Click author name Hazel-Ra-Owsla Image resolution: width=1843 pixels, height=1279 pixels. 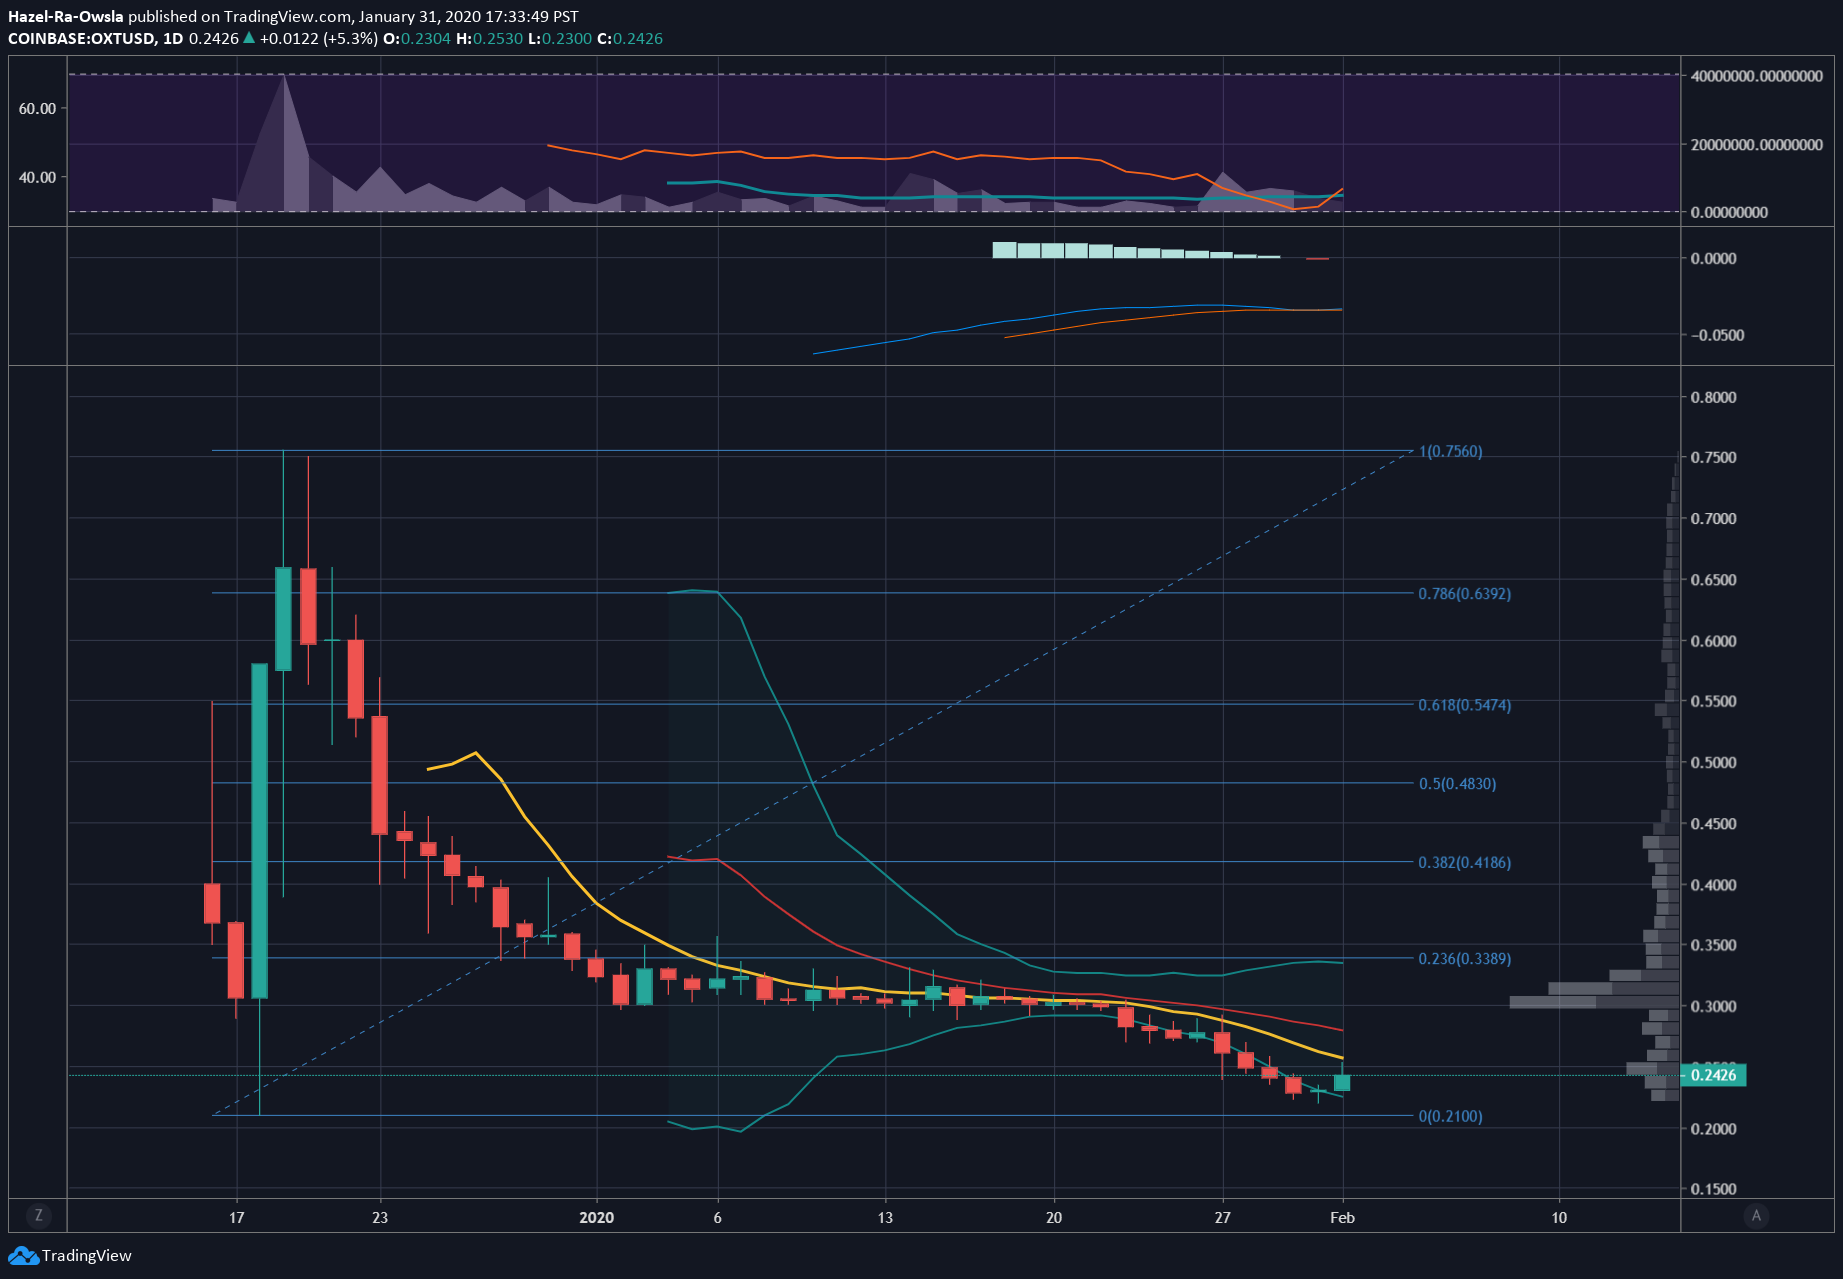[x=66, y=17]
